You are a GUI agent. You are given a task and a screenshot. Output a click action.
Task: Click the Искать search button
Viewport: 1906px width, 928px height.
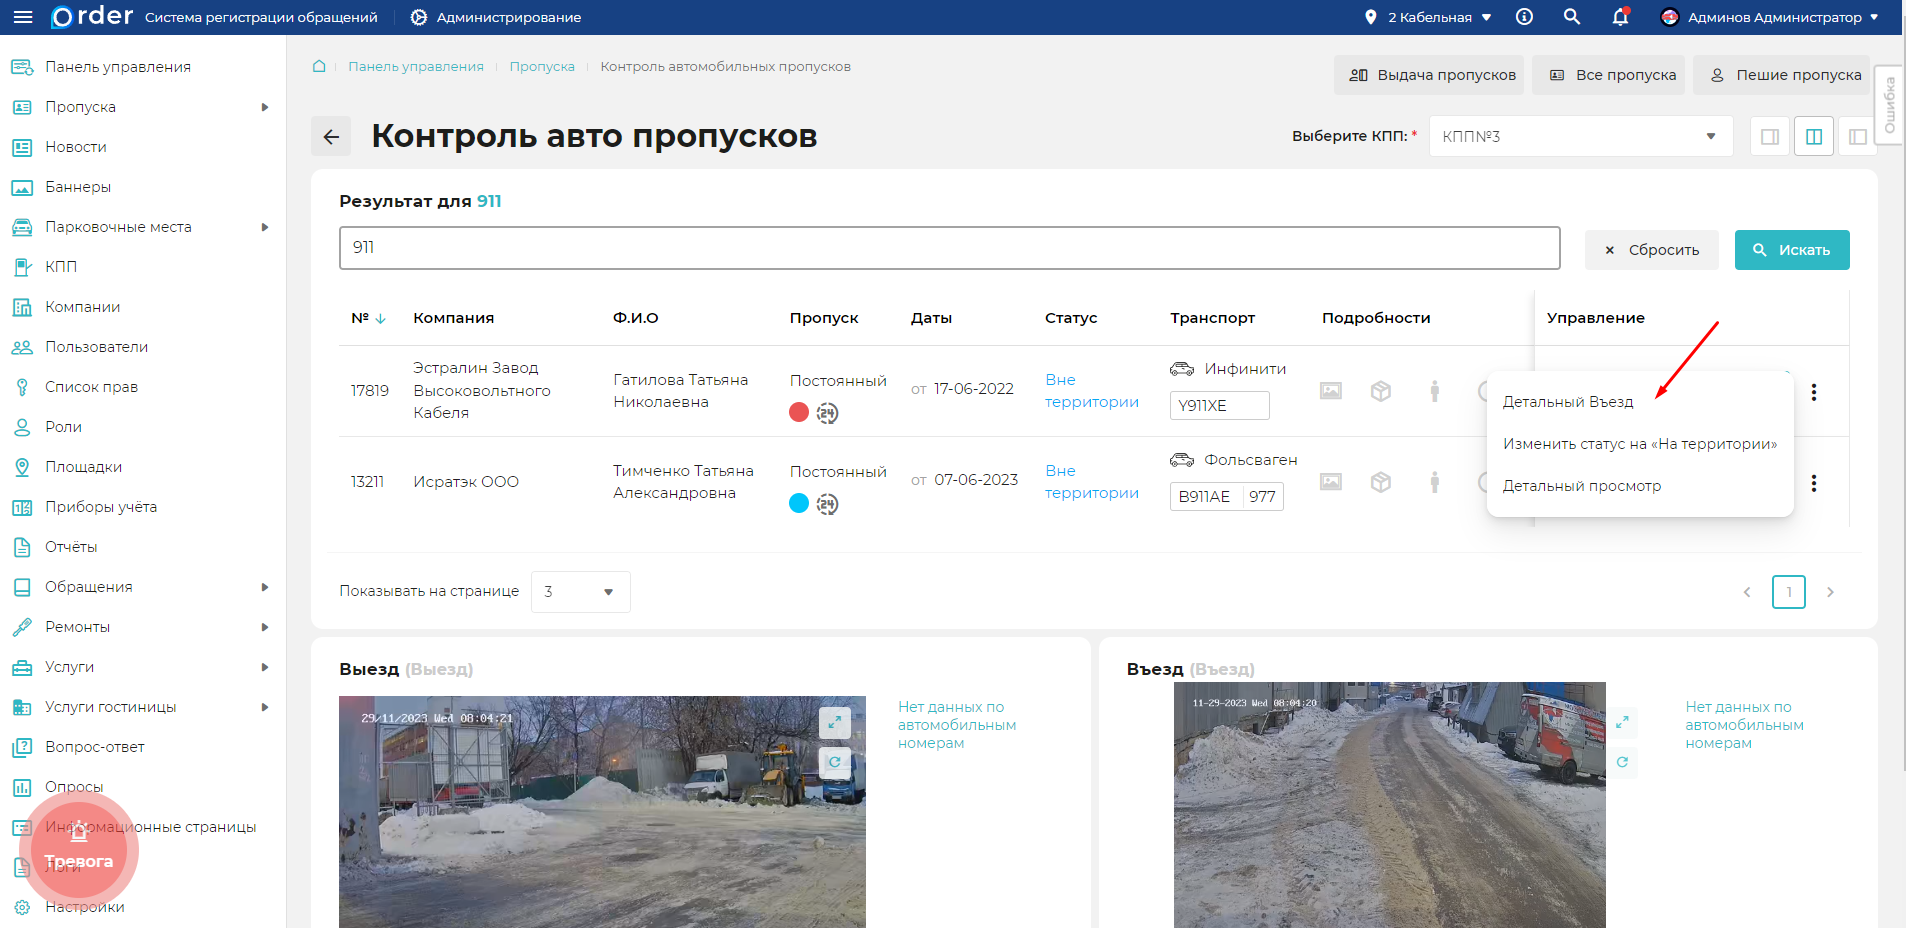pos(1792,249)
